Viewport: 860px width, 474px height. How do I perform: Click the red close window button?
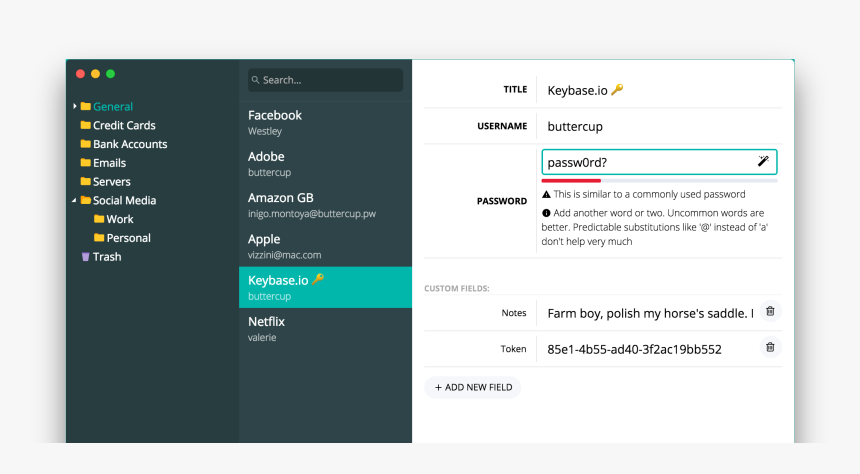(80, 74)
